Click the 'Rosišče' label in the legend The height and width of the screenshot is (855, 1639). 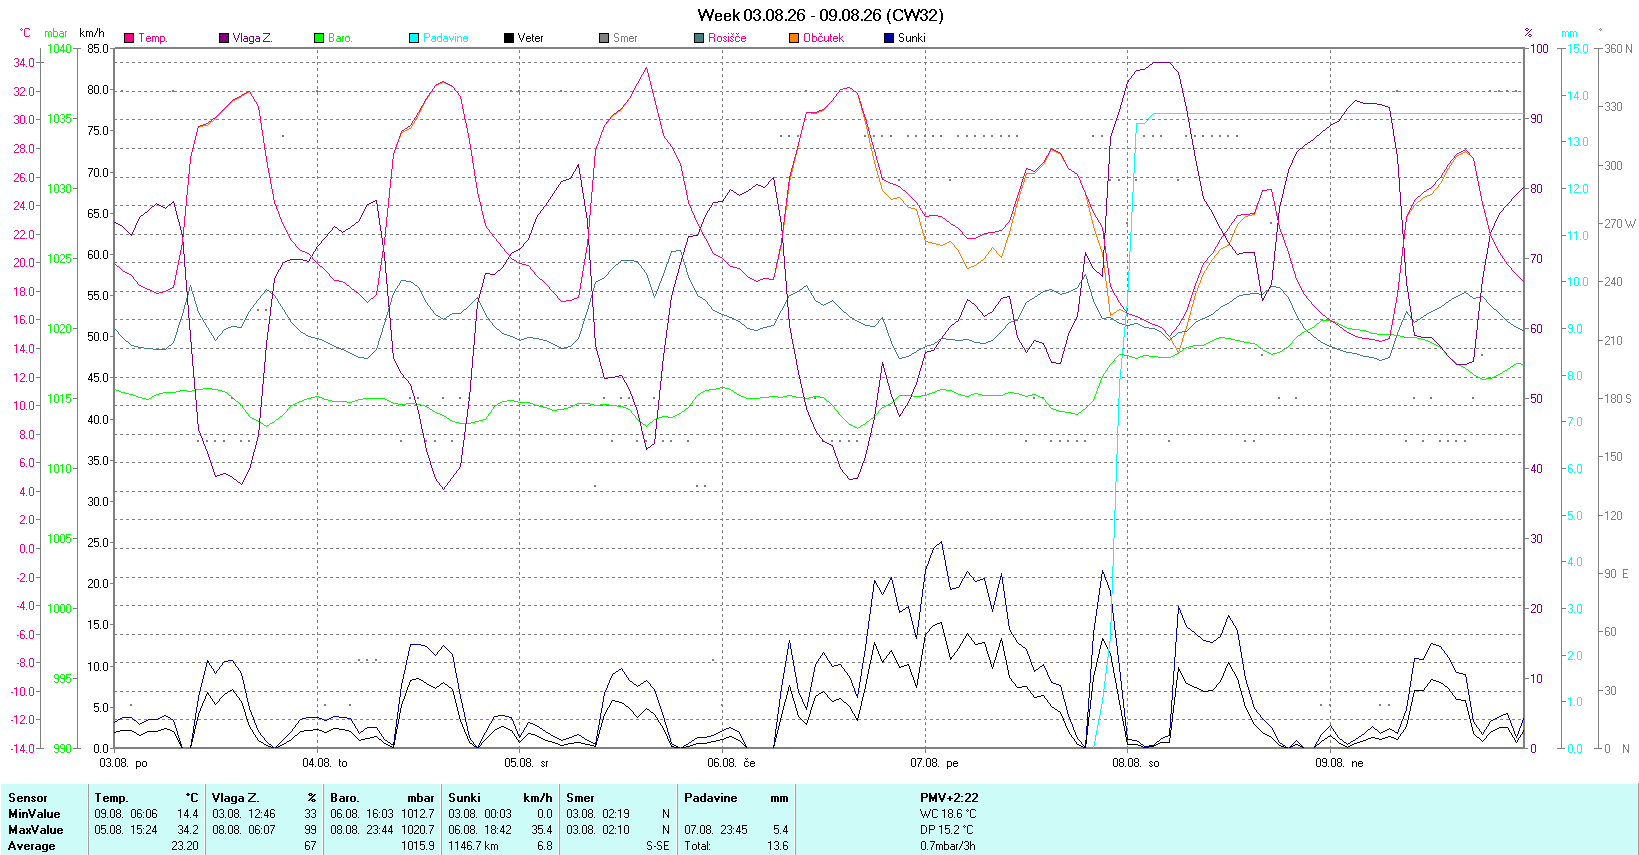(x=727, y=38)
